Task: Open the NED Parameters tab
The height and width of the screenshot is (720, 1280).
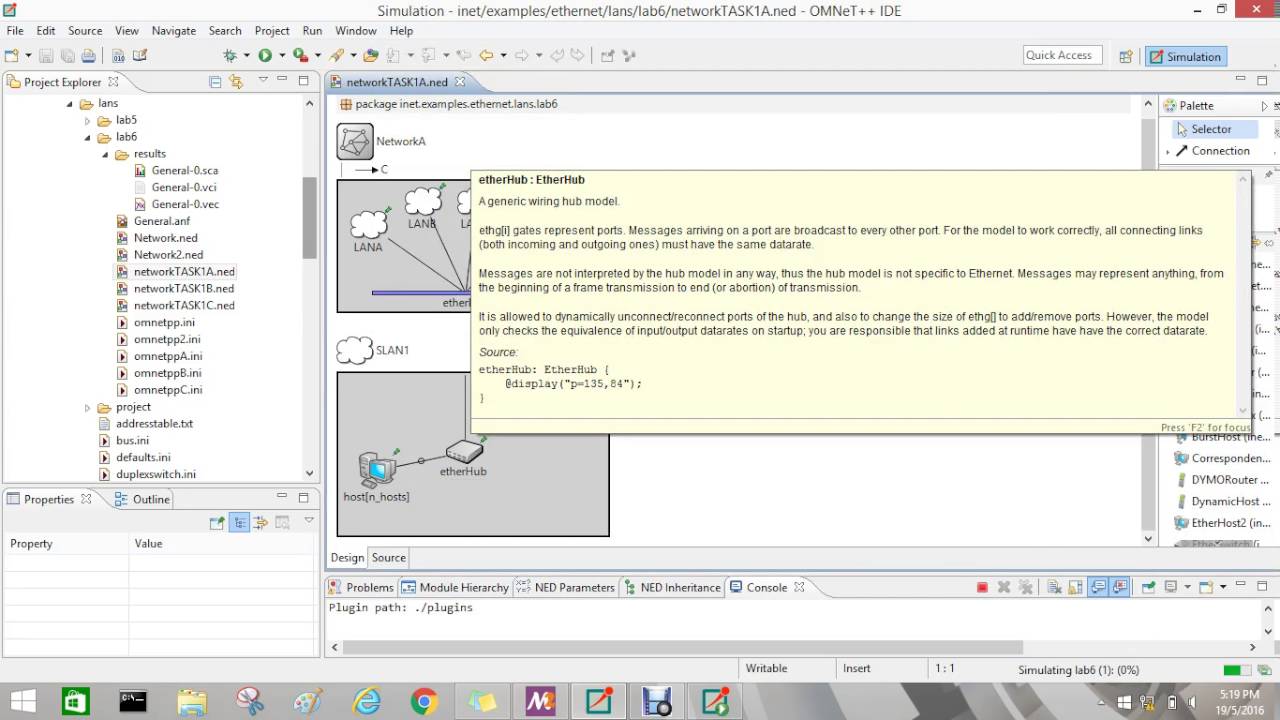Action: (x=565, y=587)
